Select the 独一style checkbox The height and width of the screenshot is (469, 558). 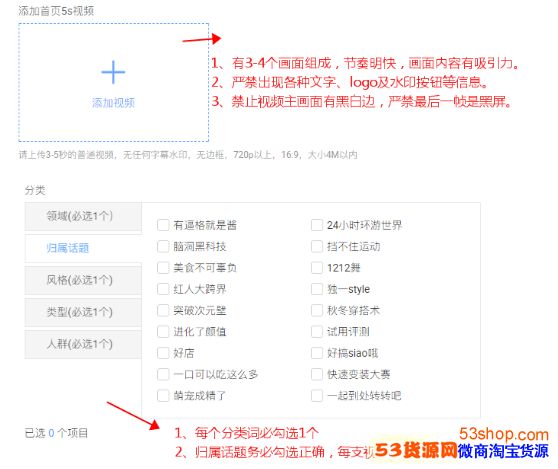[x=317, y=289]
